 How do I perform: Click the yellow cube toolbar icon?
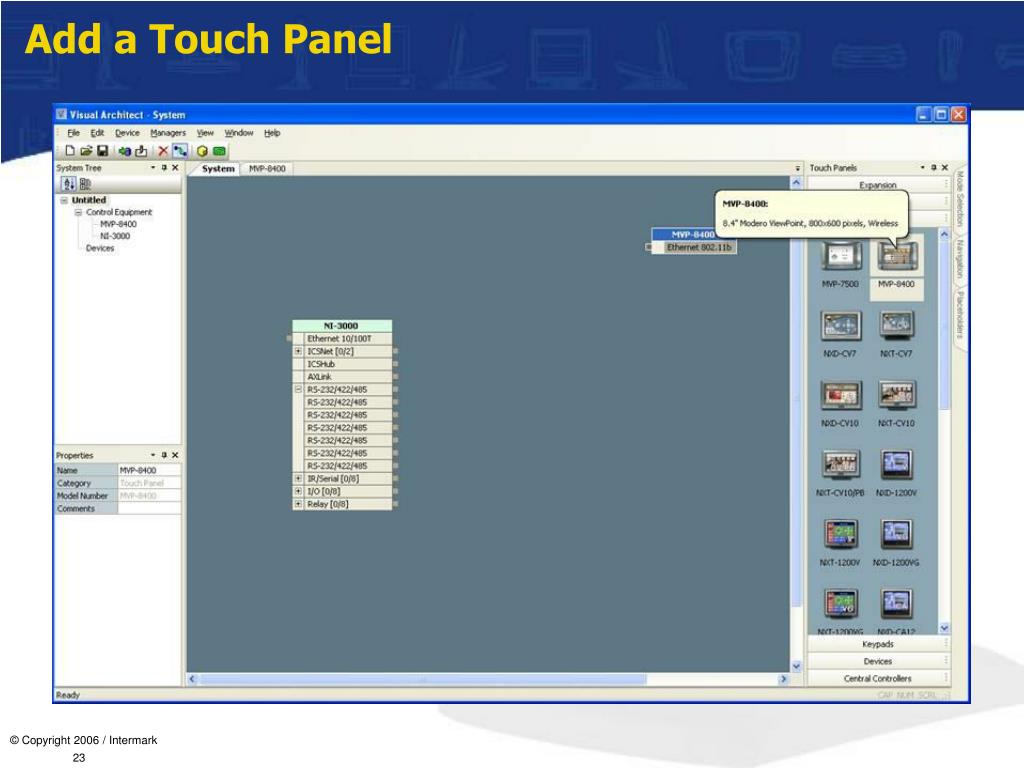[x=202, y=151]
